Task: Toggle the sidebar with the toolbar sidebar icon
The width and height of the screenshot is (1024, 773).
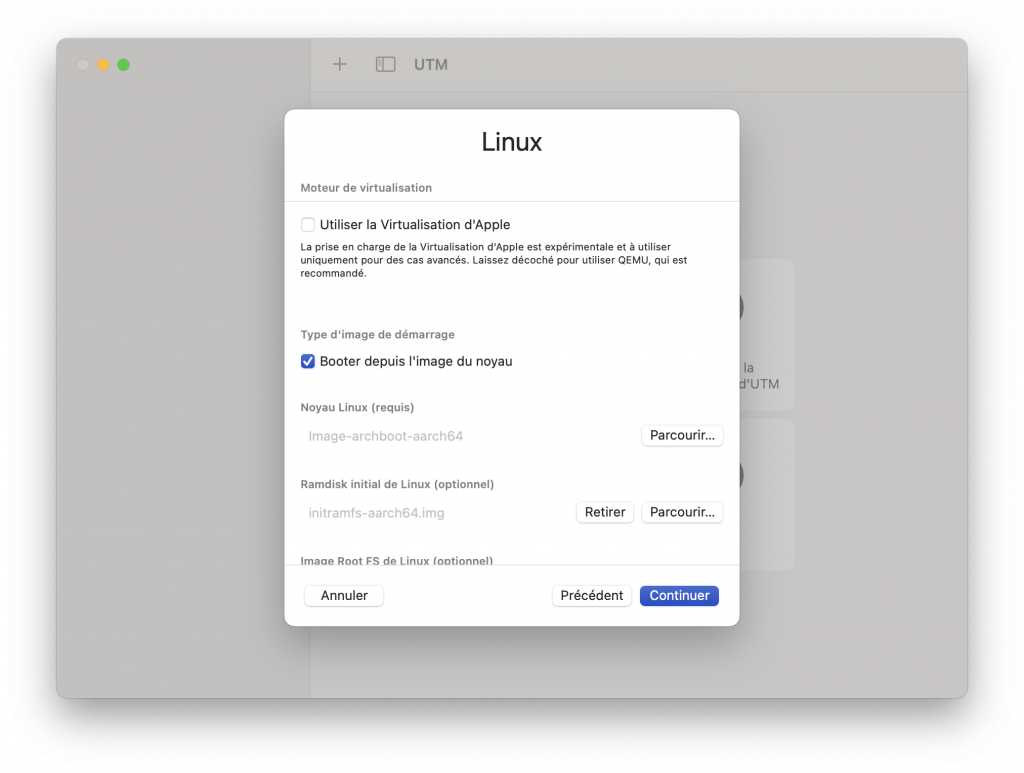Action: point(385,64)
